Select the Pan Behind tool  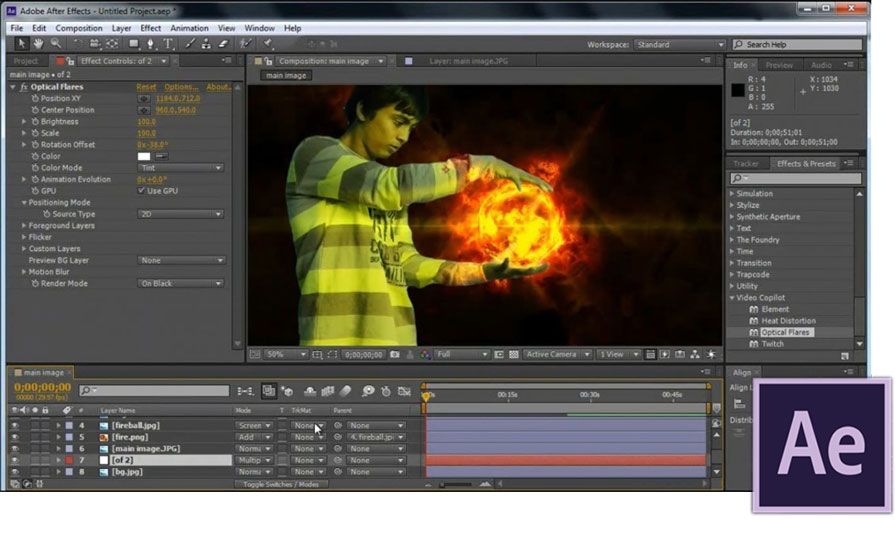click(112, 43)
